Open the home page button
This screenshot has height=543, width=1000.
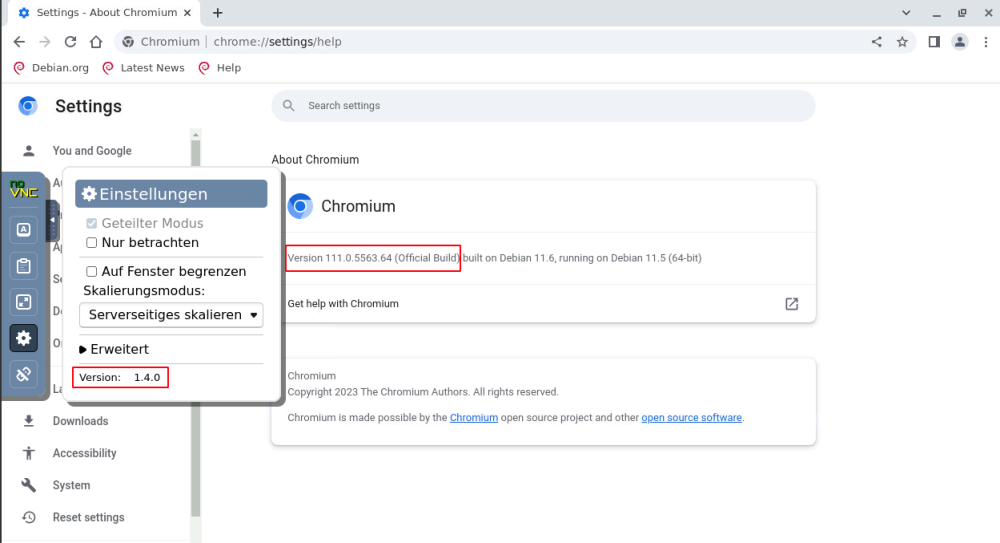pos(96,41)
